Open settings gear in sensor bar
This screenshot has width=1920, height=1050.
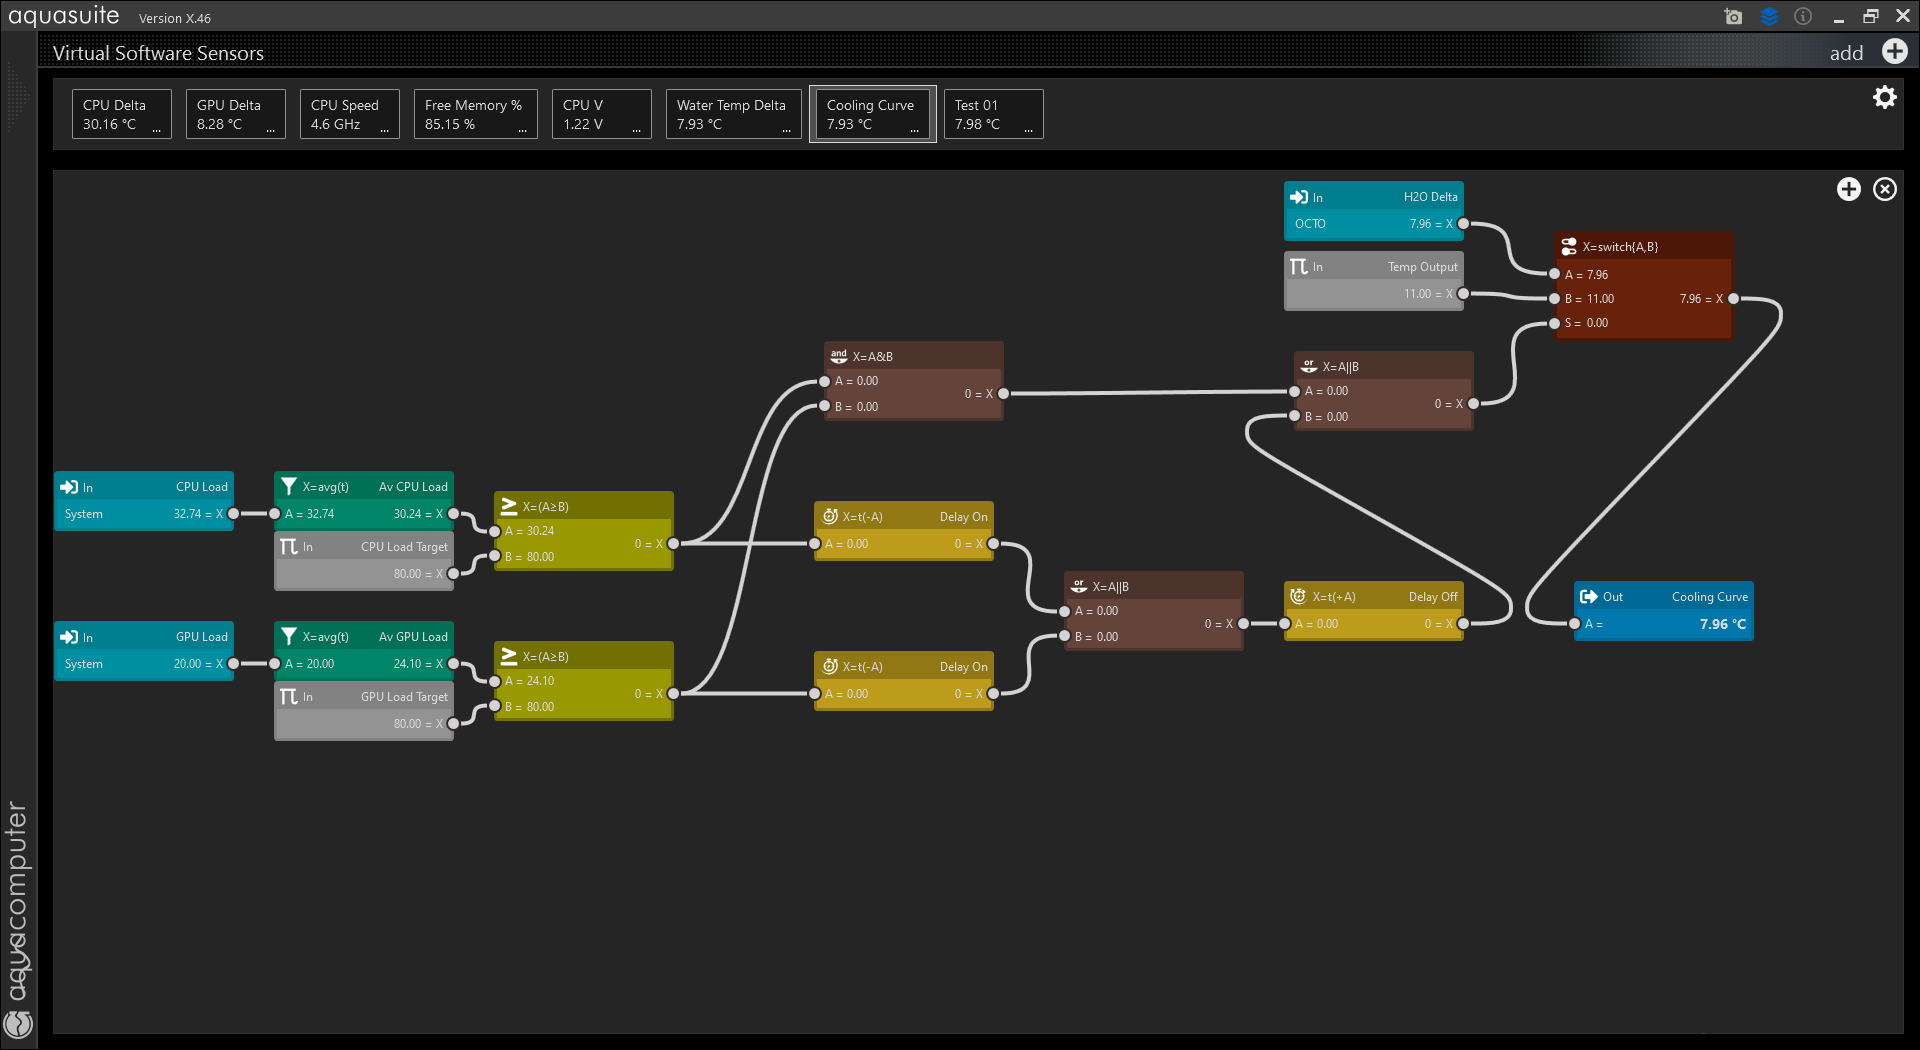pos(1884,97)
